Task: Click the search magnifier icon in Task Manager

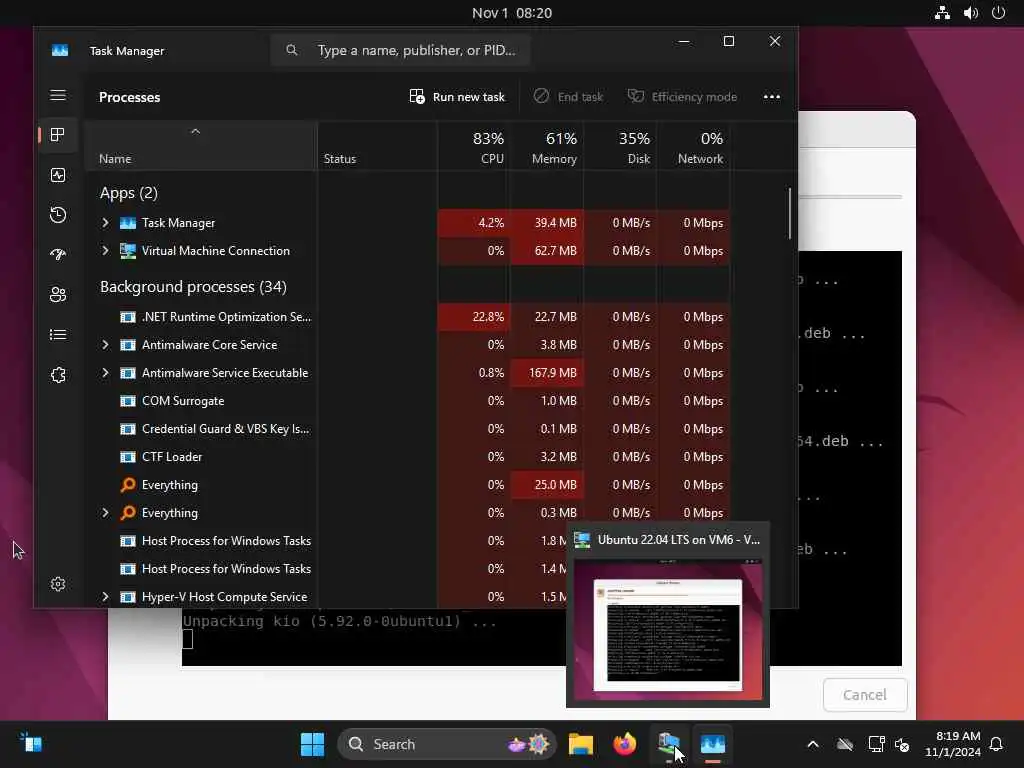Action: tap(292, 50)
